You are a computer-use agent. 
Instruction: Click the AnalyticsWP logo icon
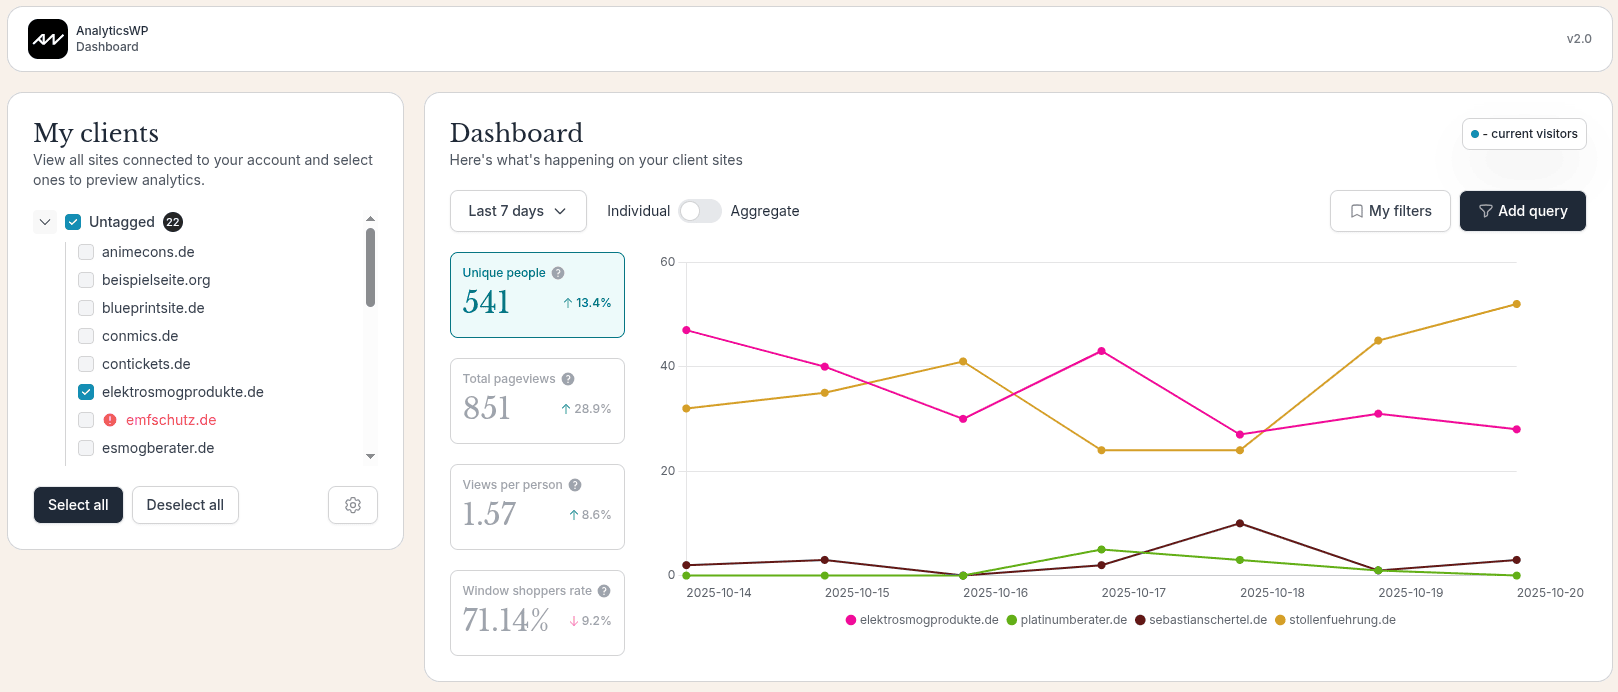48,39
